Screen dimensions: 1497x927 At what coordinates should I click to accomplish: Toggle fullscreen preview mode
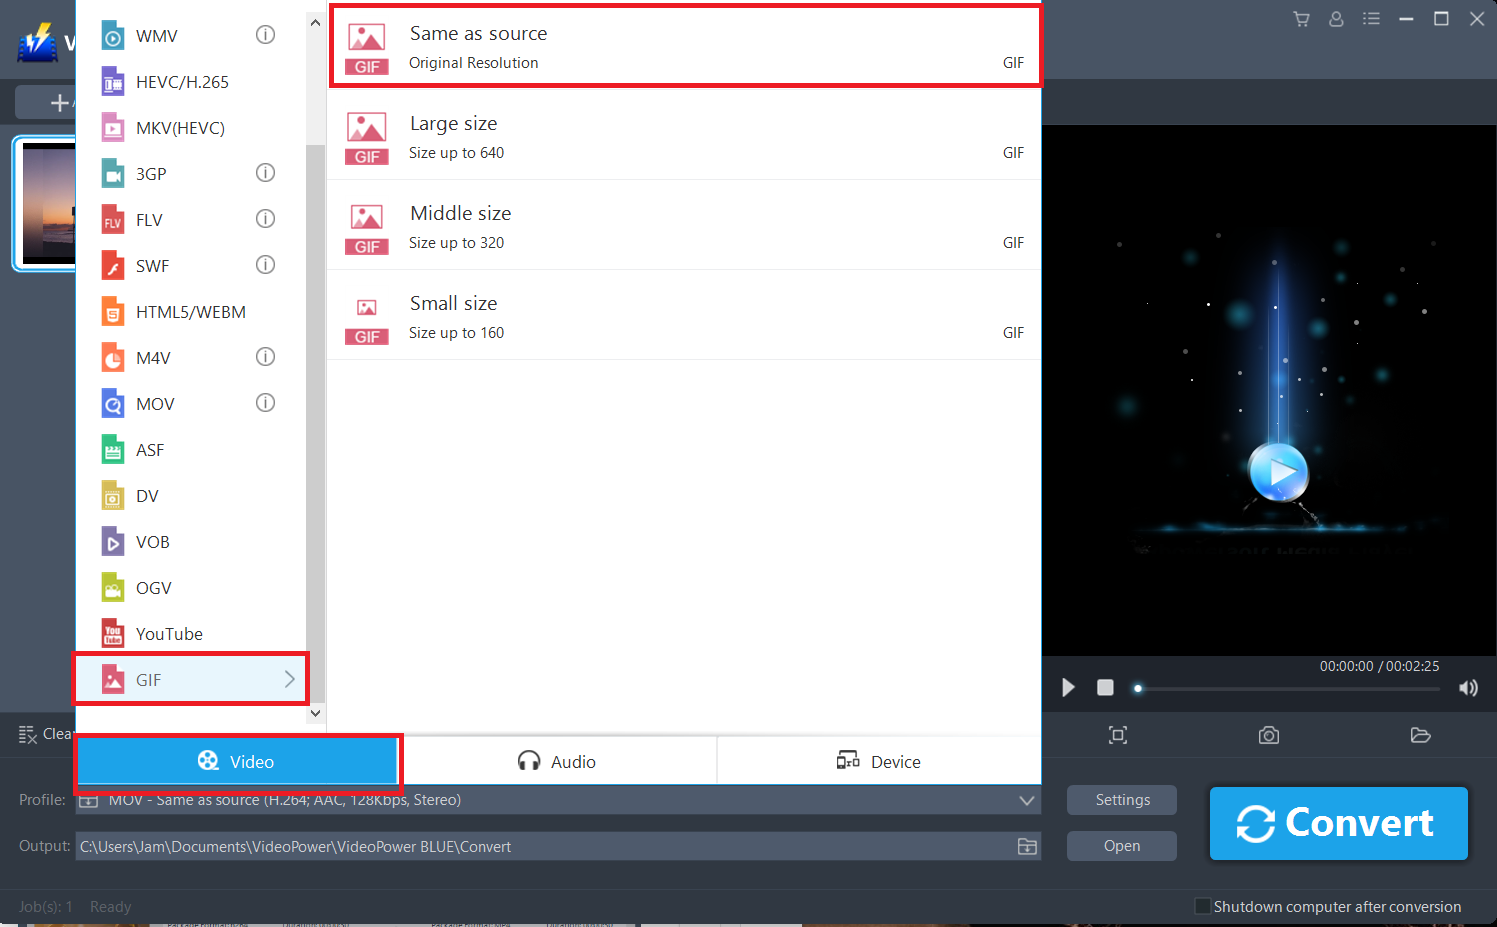[x=1117, y=735]
